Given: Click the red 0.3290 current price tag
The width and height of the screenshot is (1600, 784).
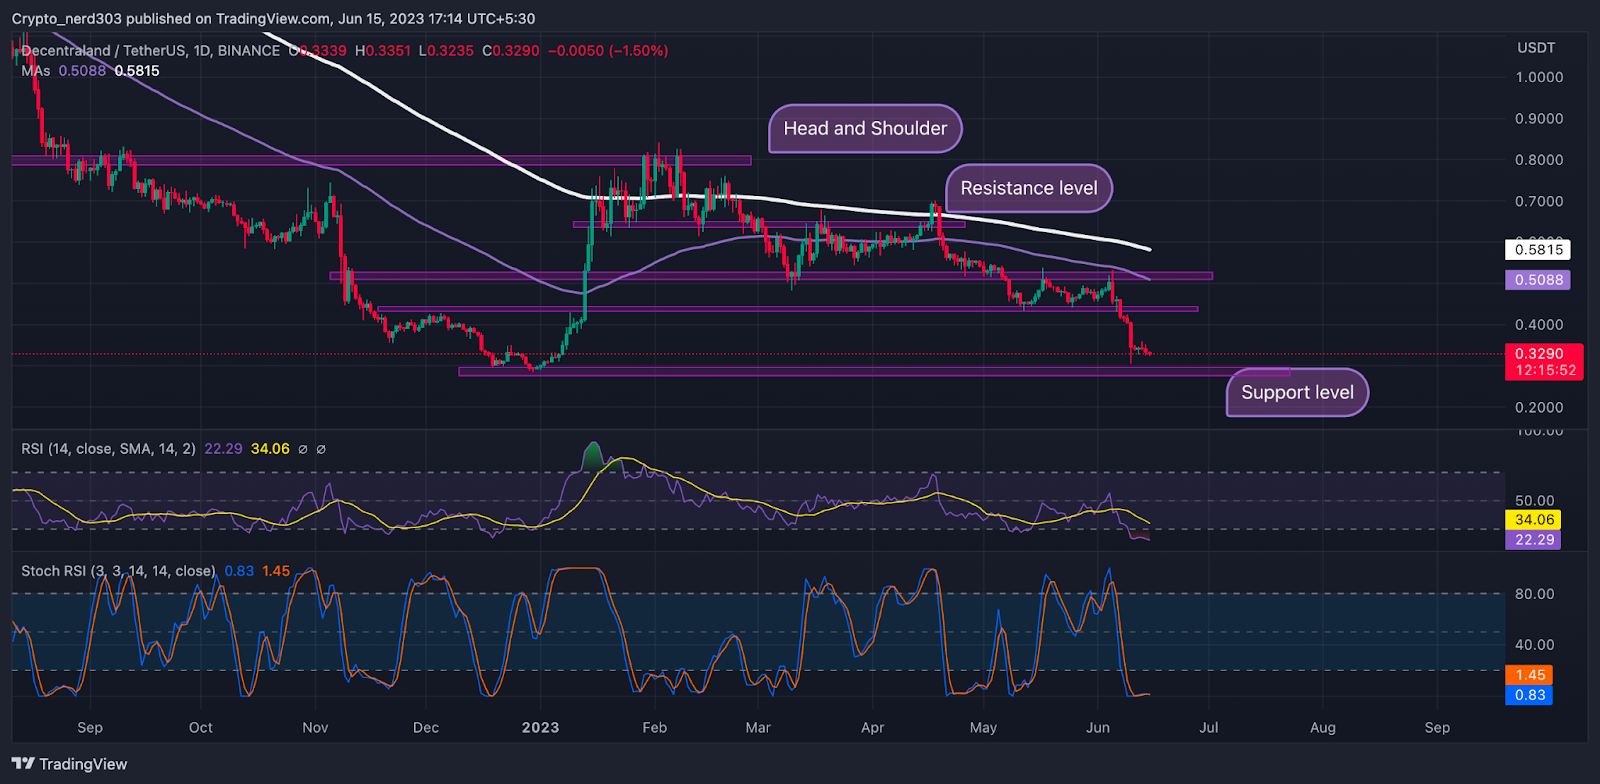Looking at the screenshot, I should click(1543, 353).
